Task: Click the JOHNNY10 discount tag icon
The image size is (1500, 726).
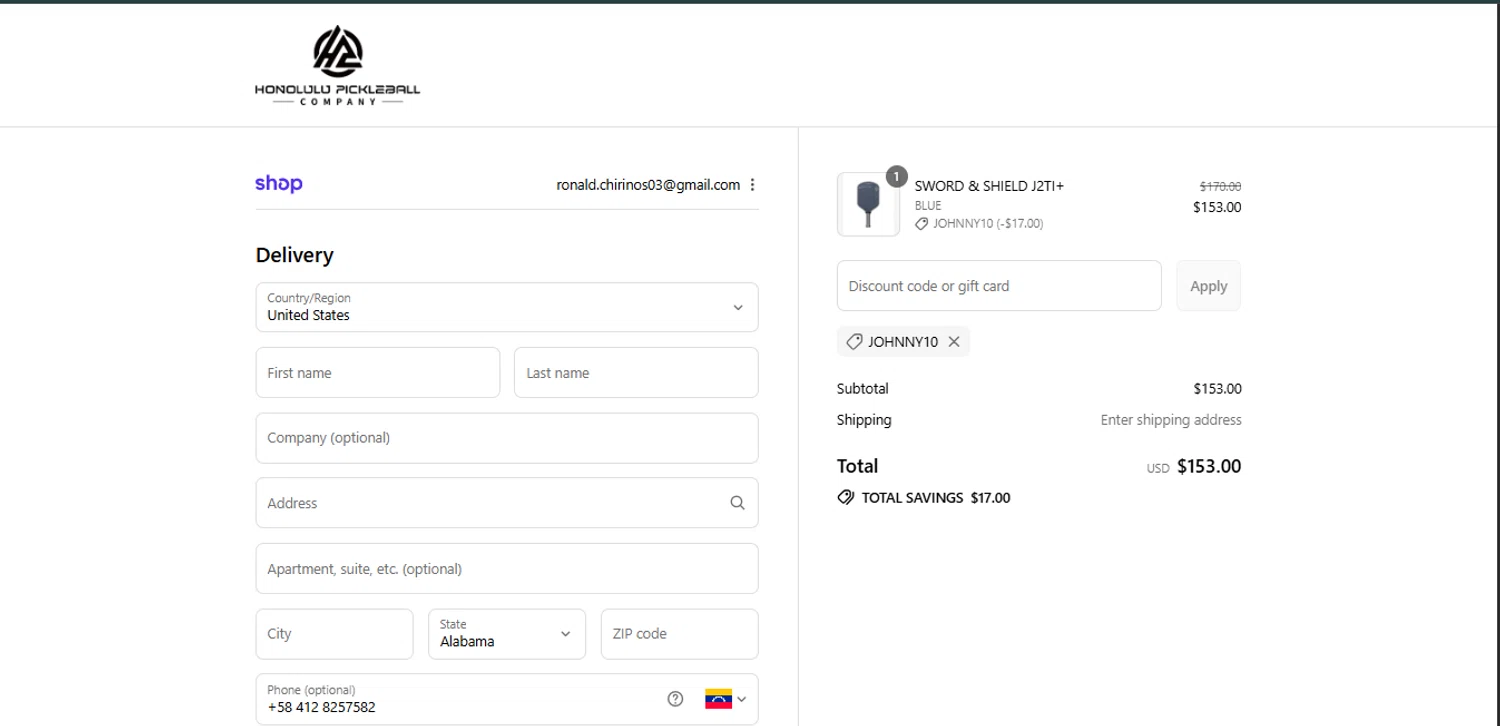Action: click(854, 342)
